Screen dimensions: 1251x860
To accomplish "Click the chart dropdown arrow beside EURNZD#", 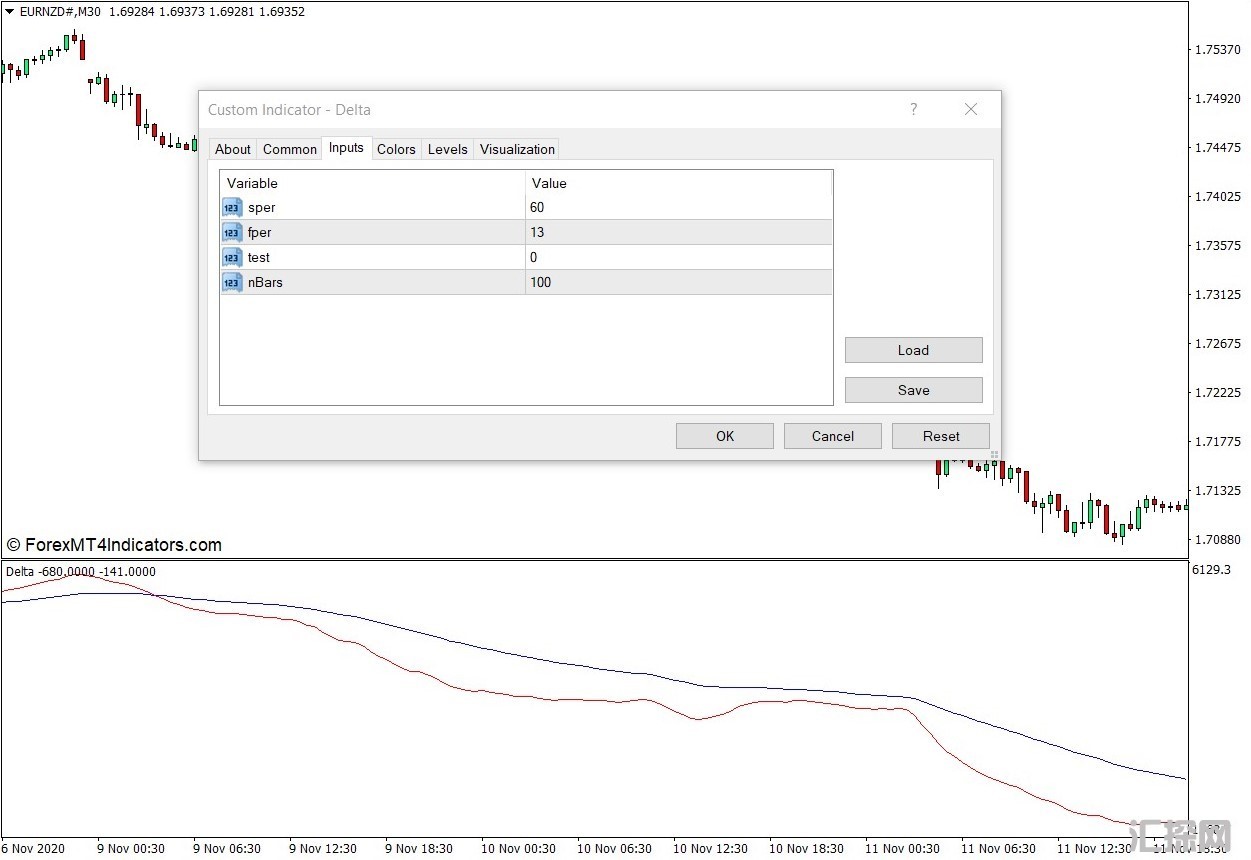I will coord(9,12).
